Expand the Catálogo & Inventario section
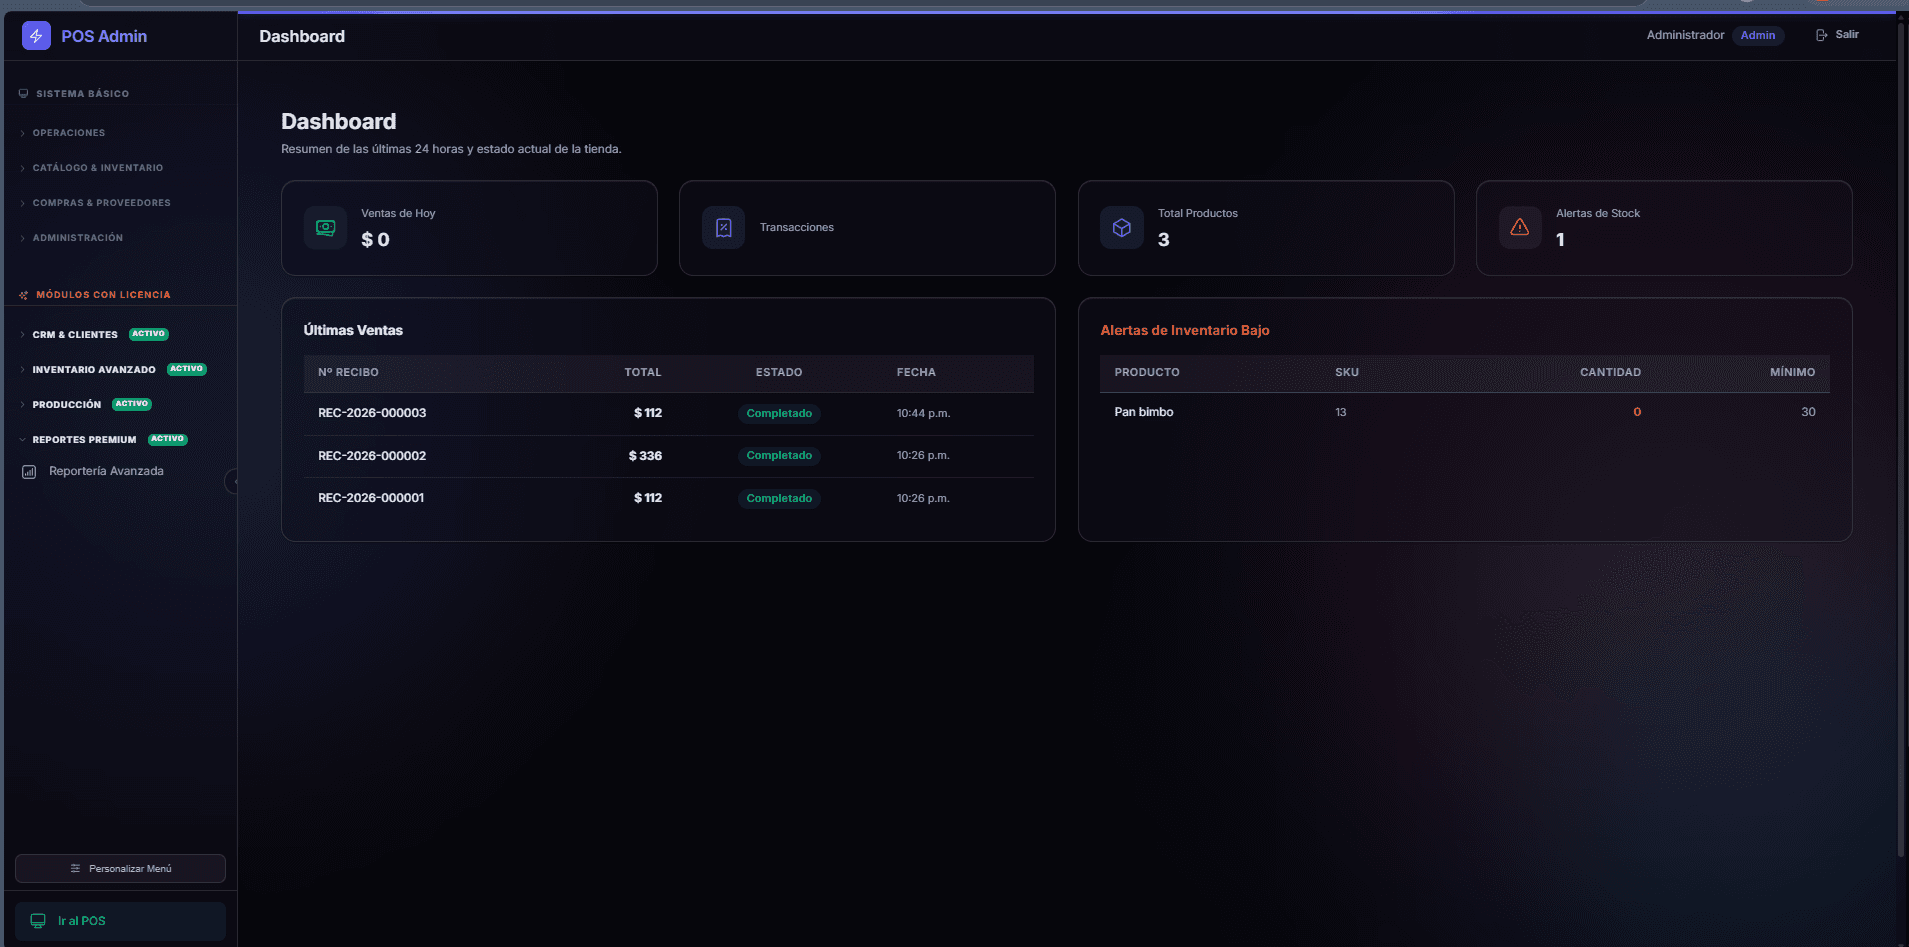Screen dimensions: 1909x947 [91, 168]
